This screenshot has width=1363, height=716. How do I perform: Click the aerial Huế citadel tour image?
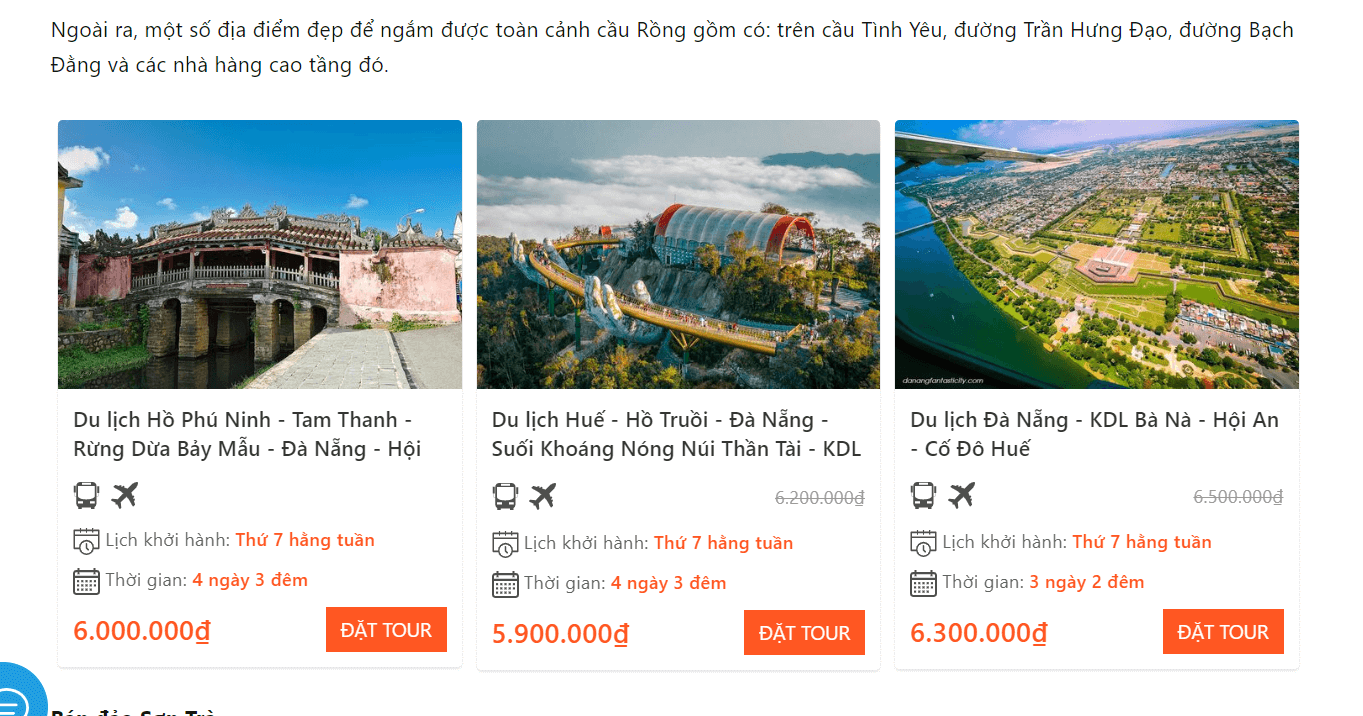click(1097, 254)
